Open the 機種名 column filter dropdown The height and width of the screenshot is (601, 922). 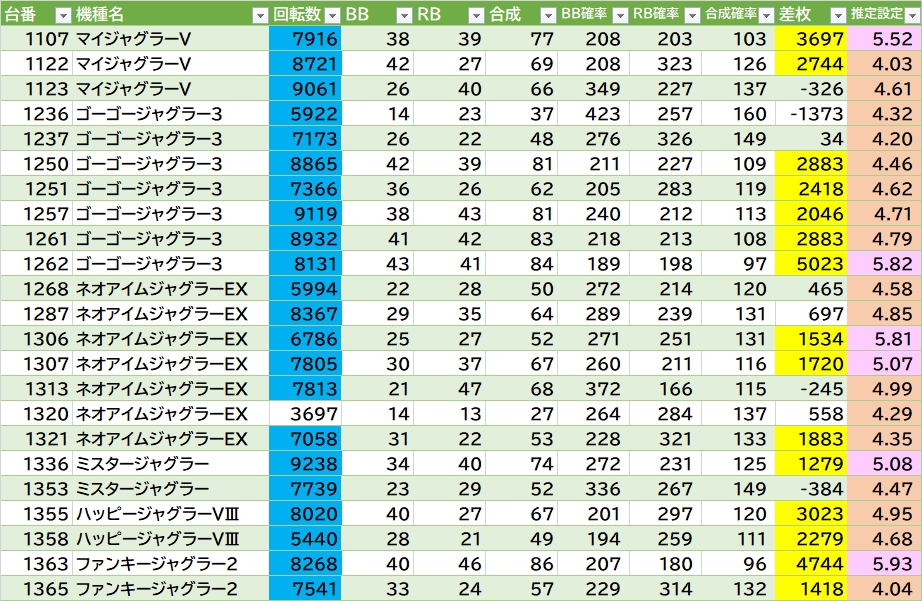(x=260, y=15)
